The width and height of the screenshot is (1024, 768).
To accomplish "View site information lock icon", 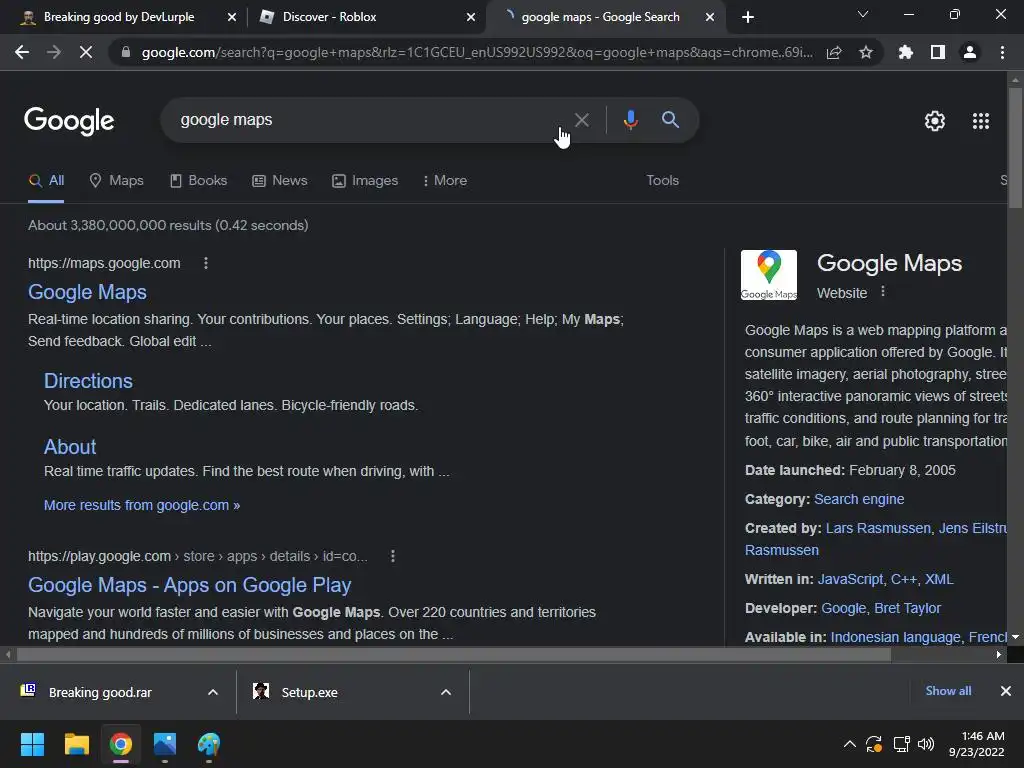I will [126, 52].
